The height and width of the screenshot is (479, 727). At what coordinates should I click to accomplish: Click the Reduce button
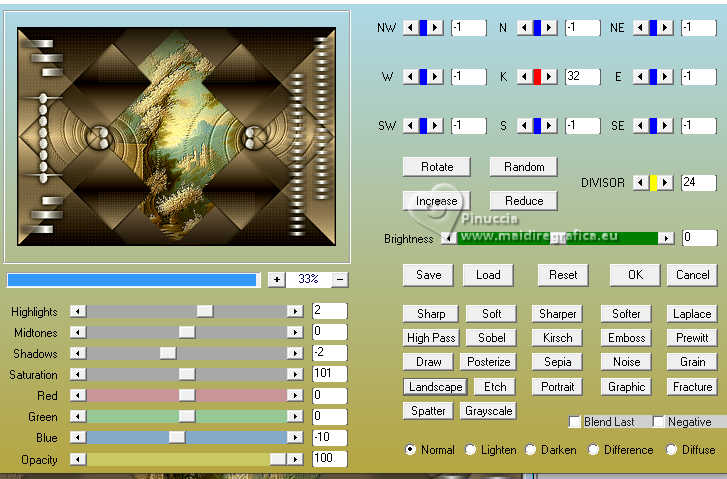pyautogui.click(x=523, y=201)
